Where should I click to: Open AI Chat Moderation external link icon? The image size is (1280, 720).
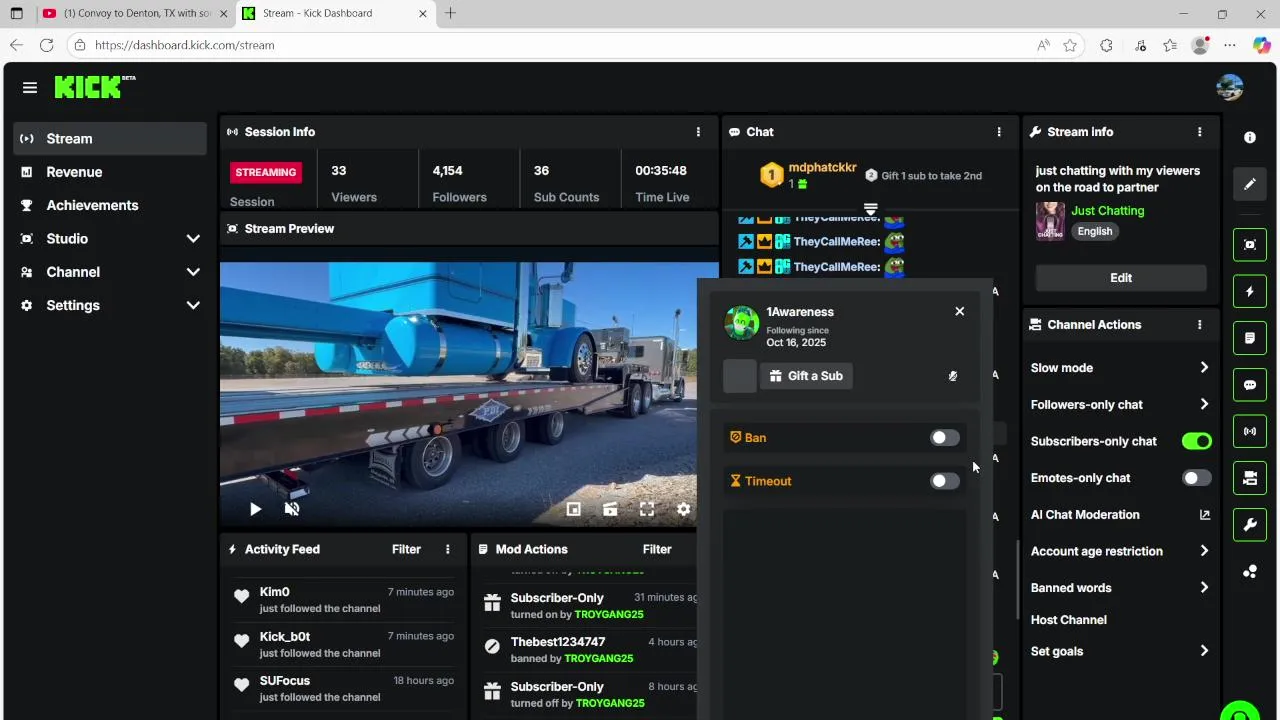click(x=1204, y=515)
